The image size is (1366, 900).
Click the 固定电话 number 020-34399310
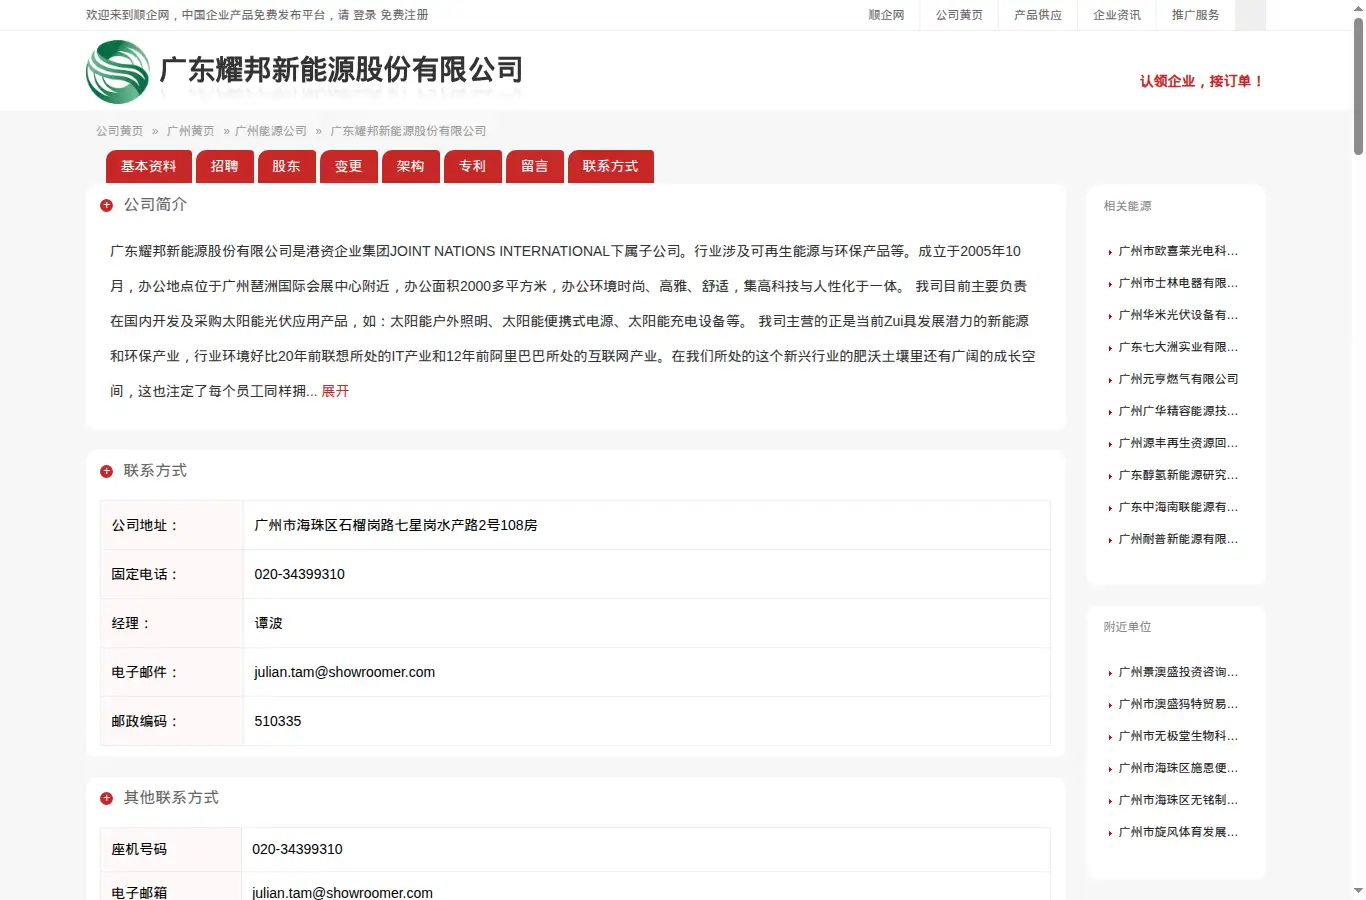[299, 574]
